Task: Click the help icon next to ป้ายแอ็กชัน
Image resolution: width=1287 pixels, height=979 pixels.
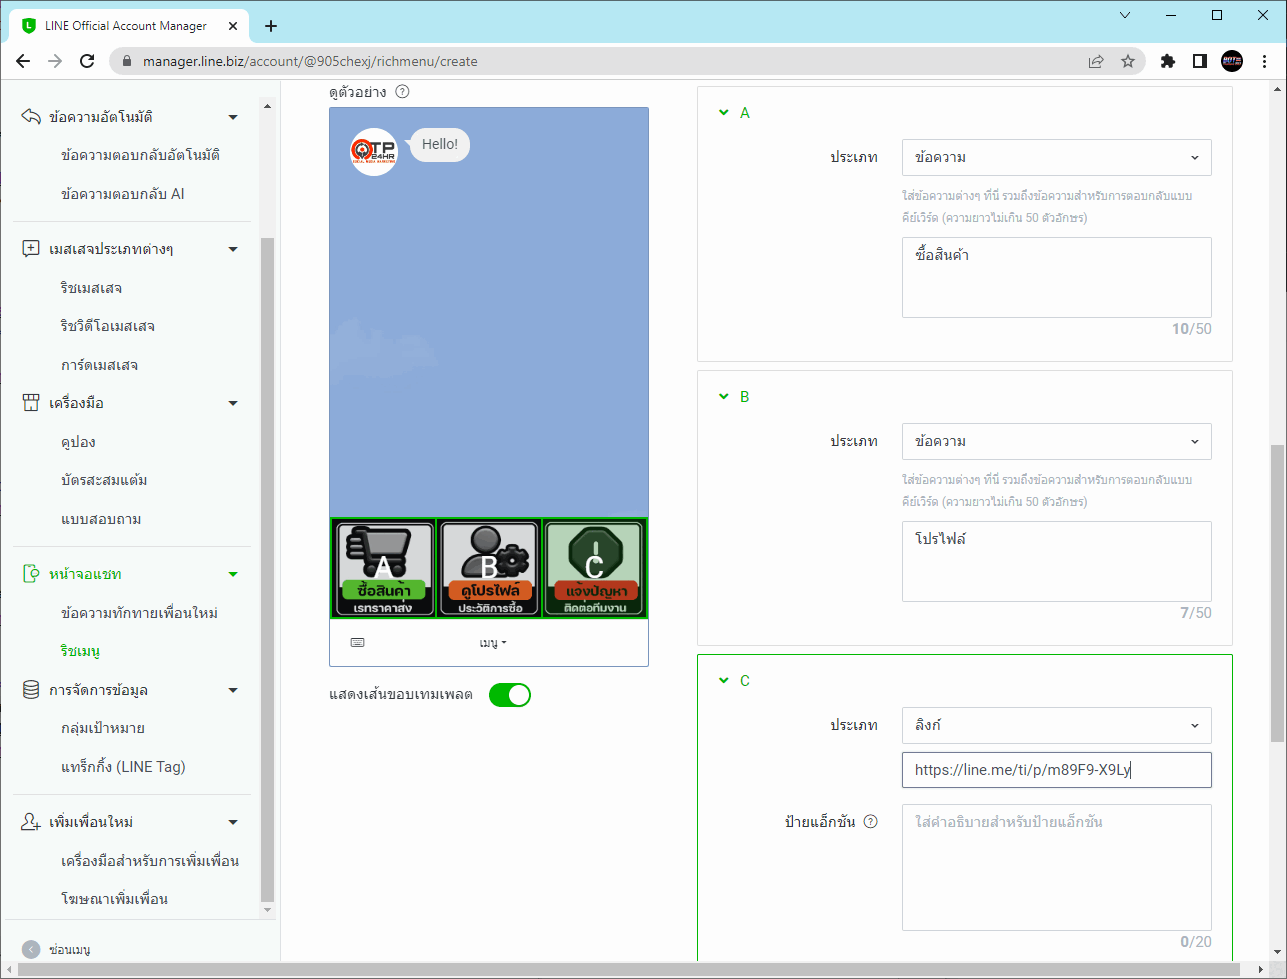Action: (x=870, y=822)
